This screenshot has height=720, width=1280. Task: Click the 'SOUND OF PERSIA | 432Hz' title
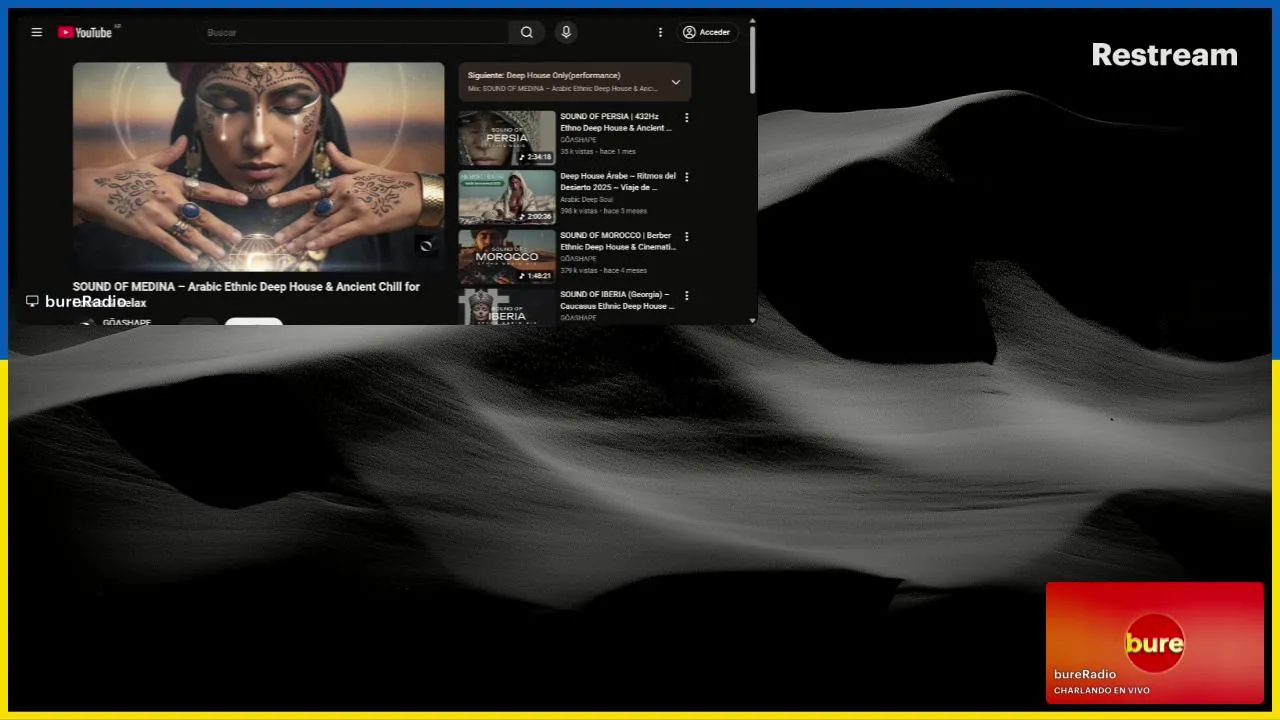tap(617, 122)
